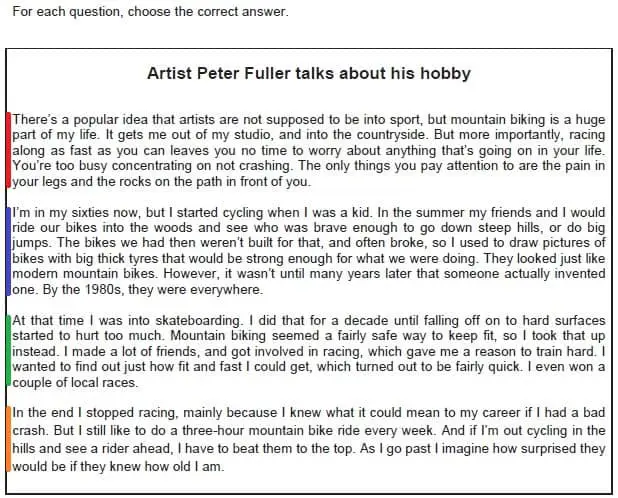Click the paragraph starting 'I'm in my sixties now'
The image size is (618, 498).
click(x=309, y=251)
